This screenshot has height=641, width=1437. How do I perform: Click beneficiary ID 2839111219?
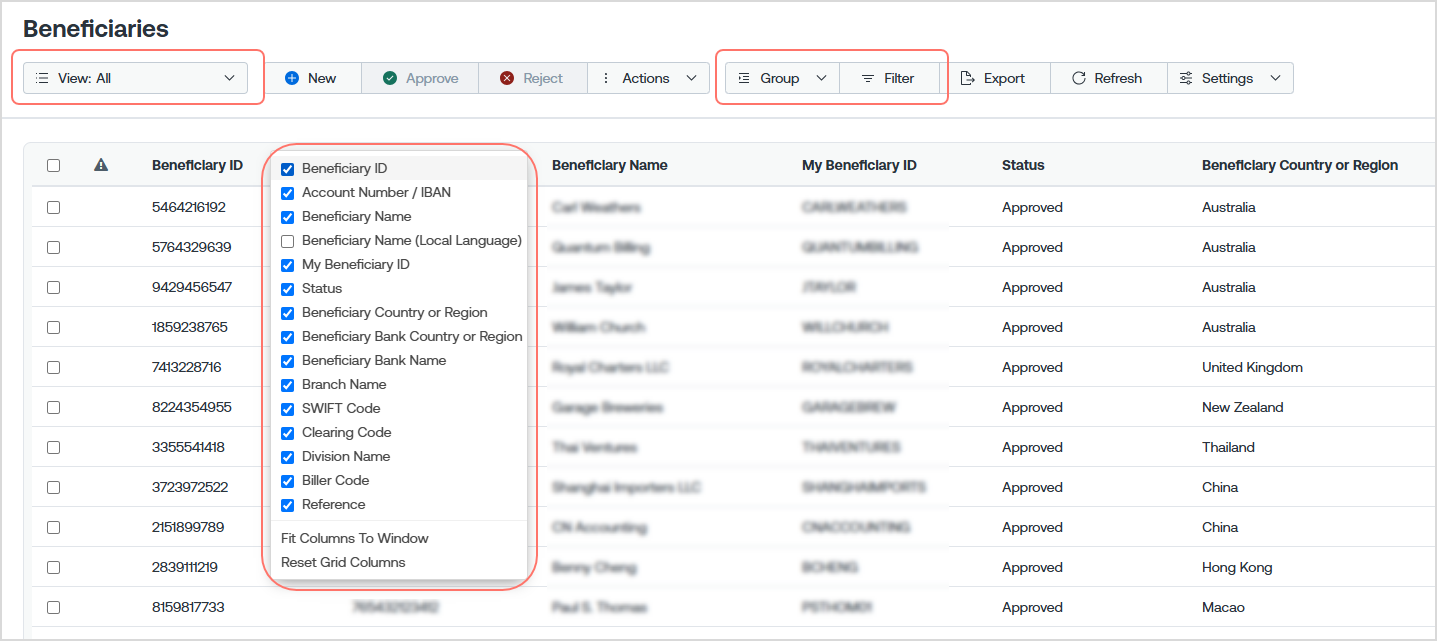(x=185, y=567)
